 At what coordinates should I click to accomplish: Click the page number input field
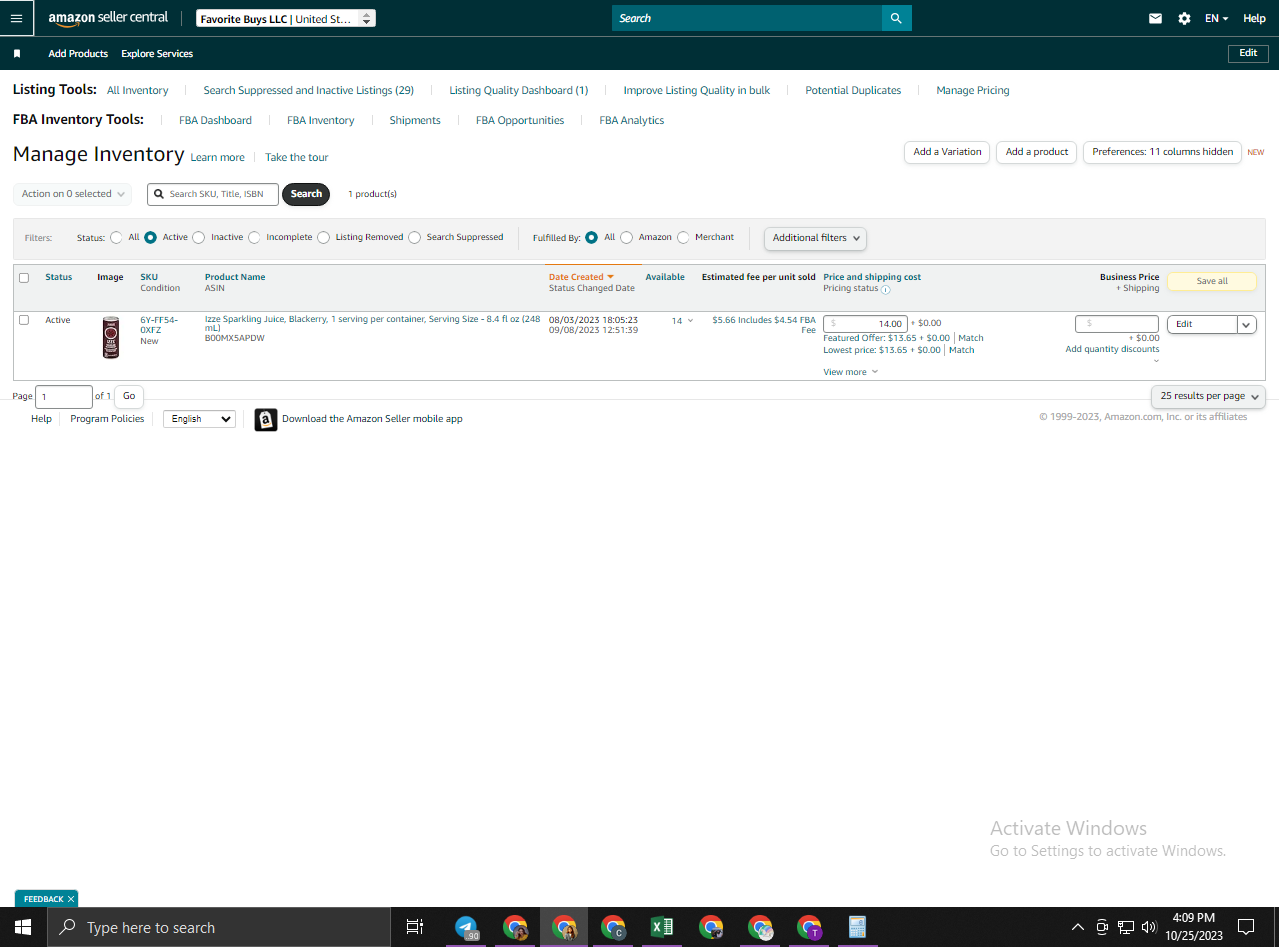click(64, 396)
